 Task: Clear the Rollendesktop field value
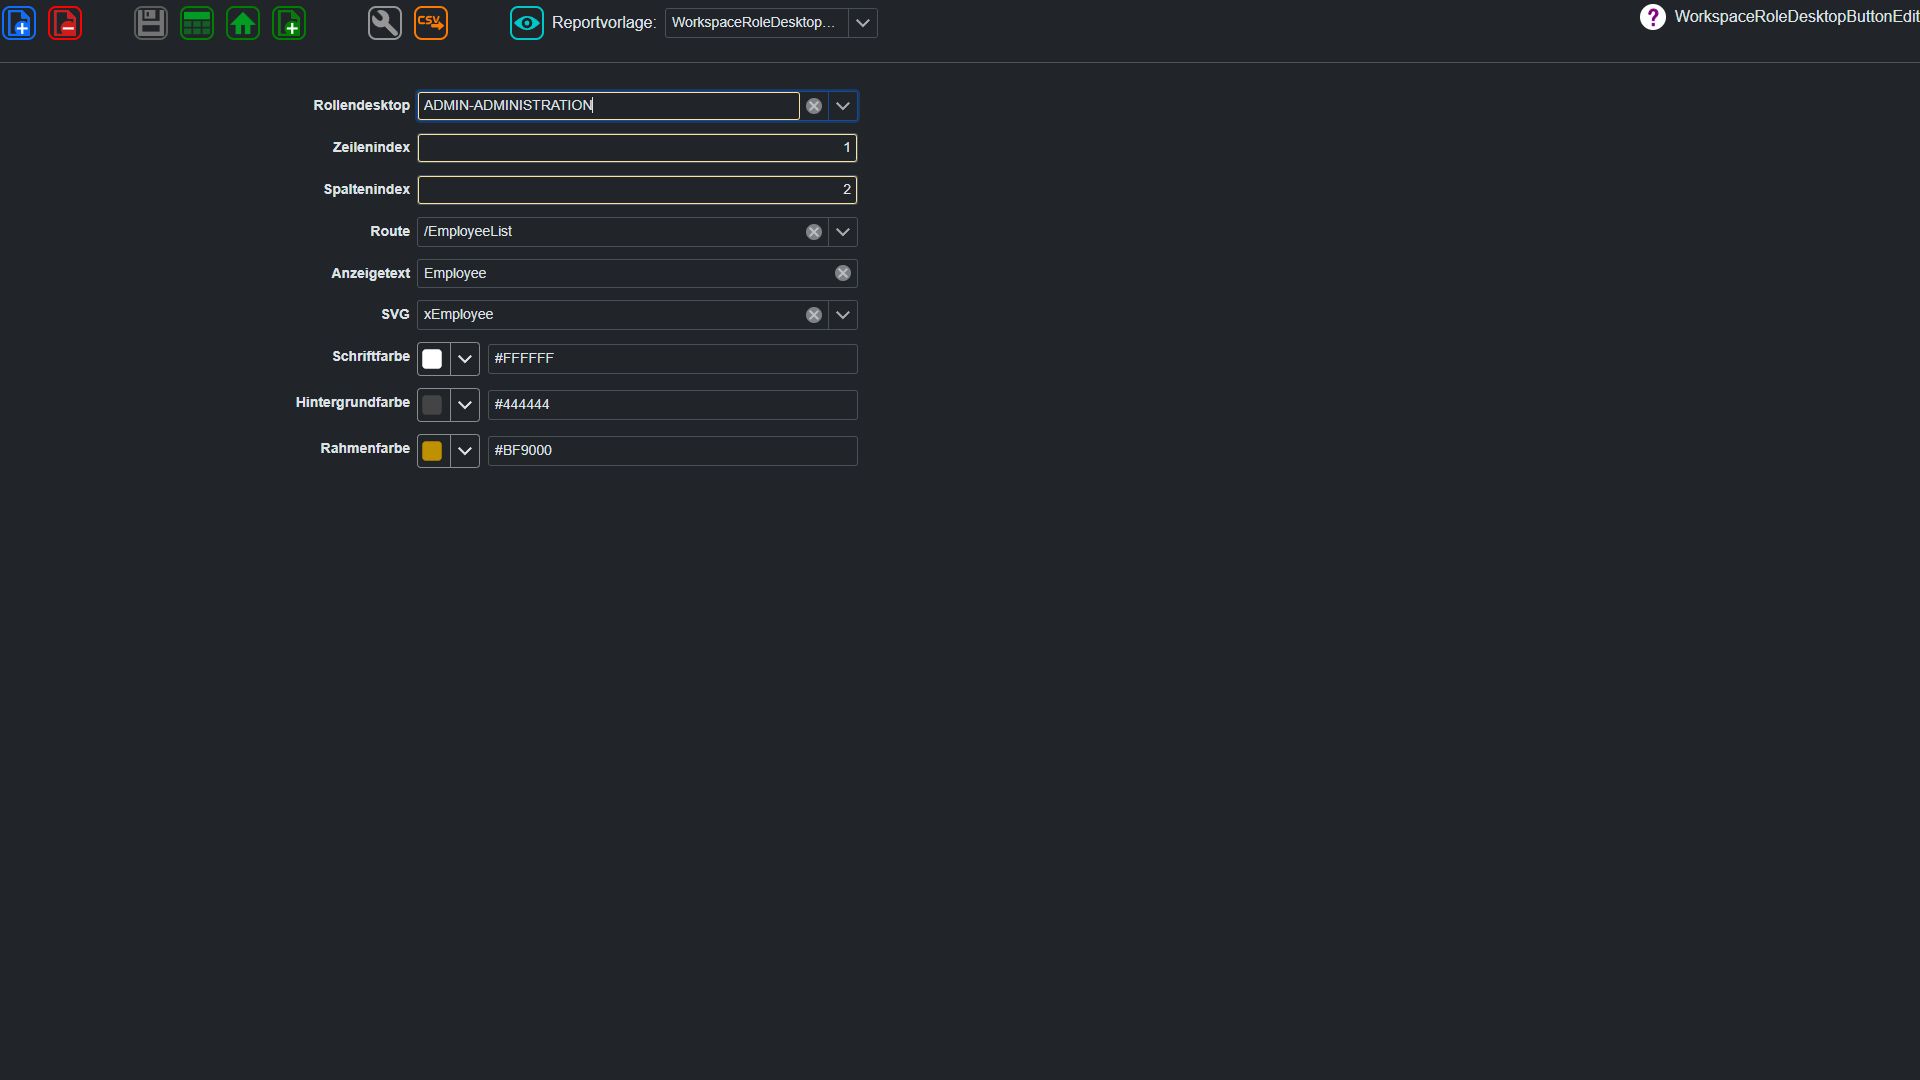814,106
